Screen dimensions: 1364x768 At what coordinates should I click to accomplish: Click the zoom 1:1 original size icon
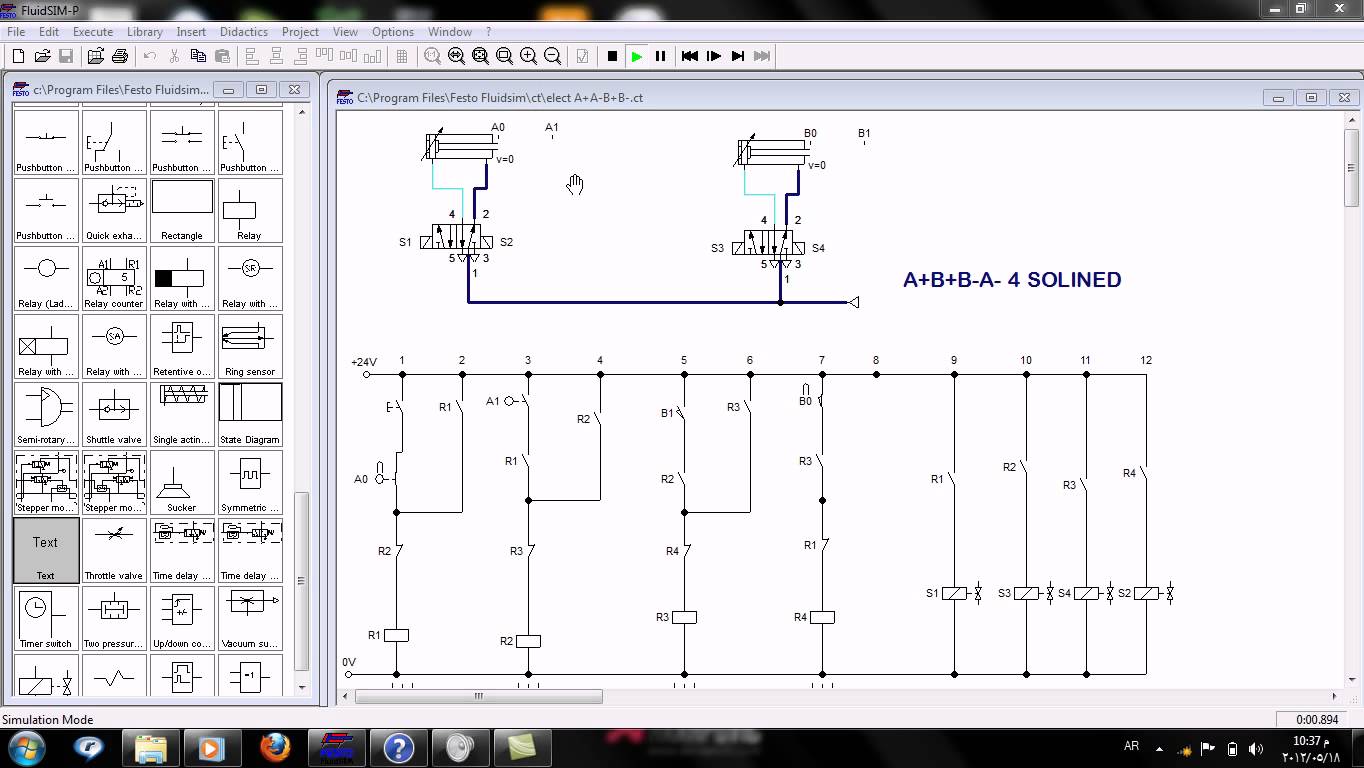coord(432,56)
